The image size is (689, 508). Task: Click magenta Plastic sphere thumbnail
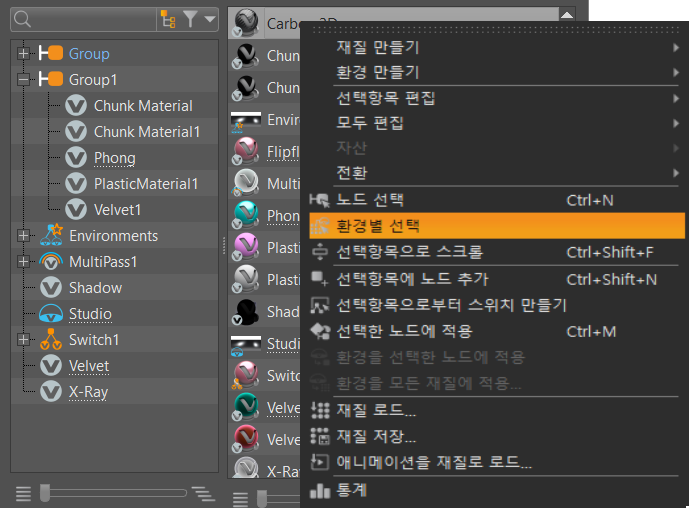[246, 247]
